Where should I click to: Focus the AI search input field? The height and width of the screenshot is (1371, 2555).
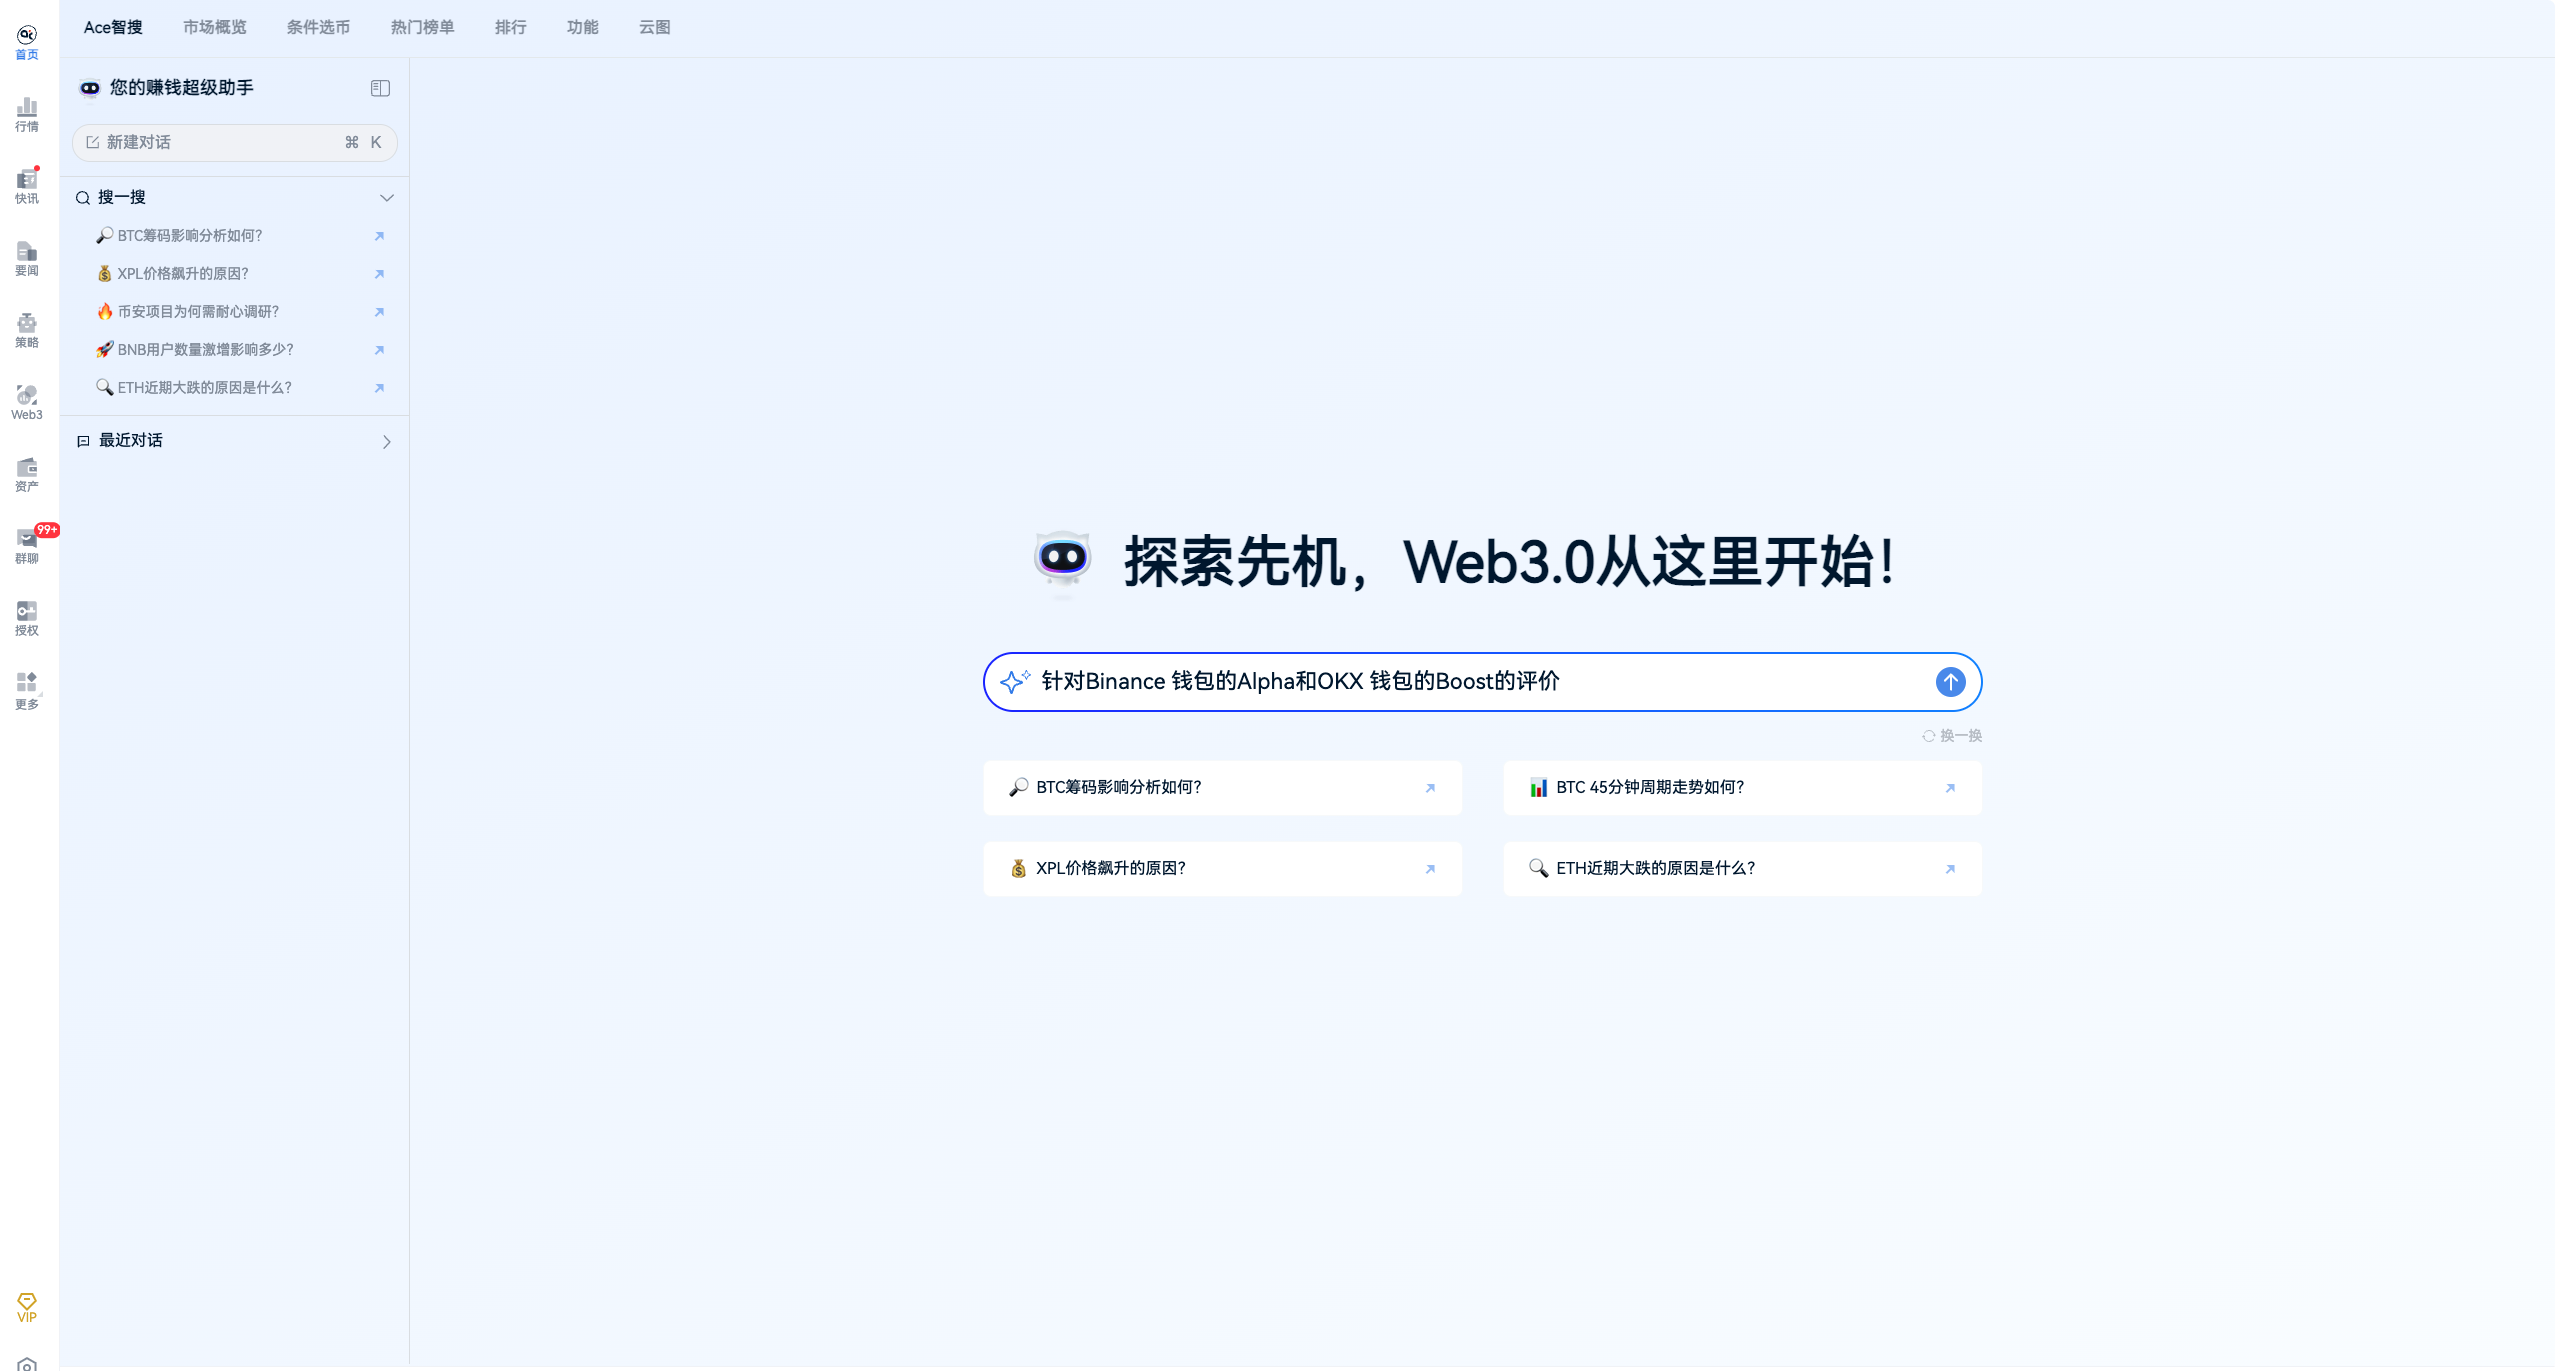(x=1480, y=682)
